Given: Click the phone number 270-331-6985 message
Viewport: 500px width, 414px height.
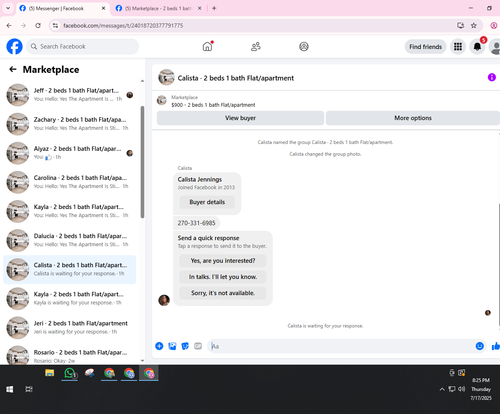Looking at the screenshot, I should (196, 223).
